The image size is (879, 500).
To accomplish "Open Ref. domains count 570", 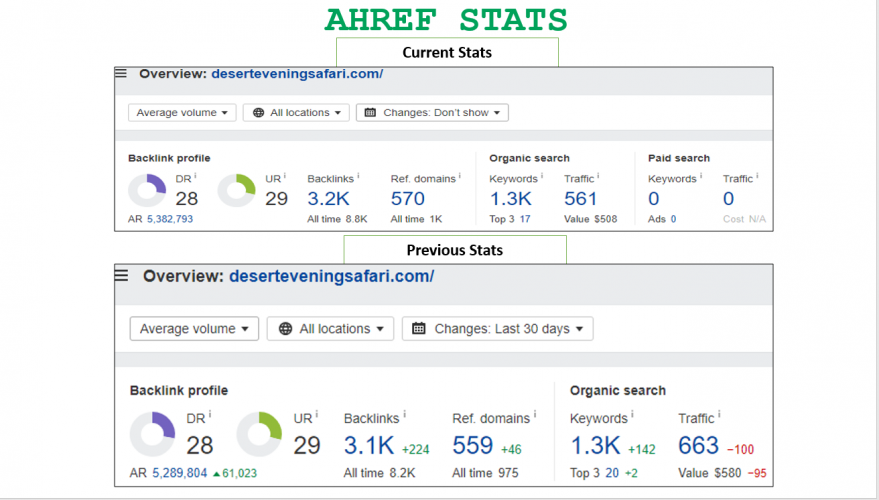I will 408,198.
